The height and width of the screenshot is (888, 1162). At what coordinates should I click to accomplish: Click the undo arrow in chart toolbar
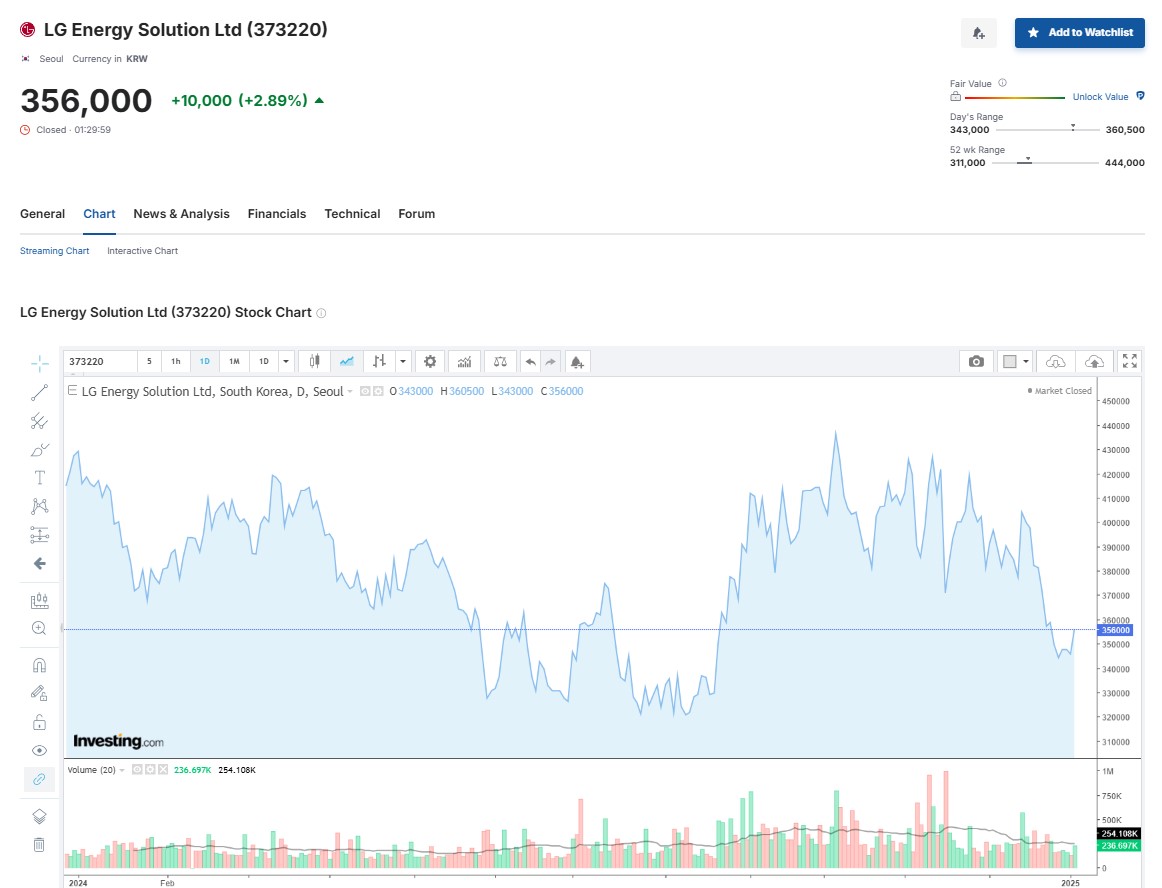[x=531, y=362]
